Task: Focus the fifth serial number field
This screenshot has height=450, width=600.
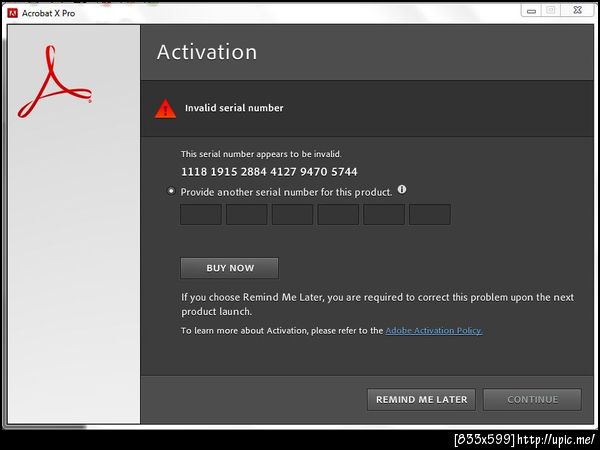Action: (384, 214)
